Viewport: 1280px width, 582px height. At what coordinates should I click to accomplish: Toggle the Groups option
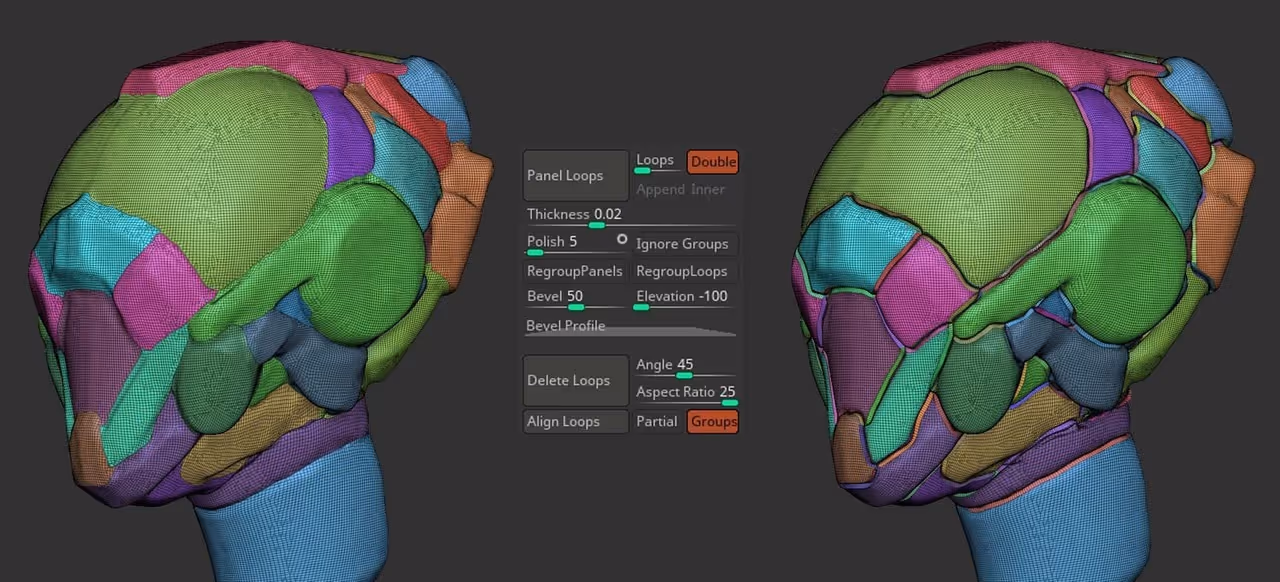coord(713,422)
